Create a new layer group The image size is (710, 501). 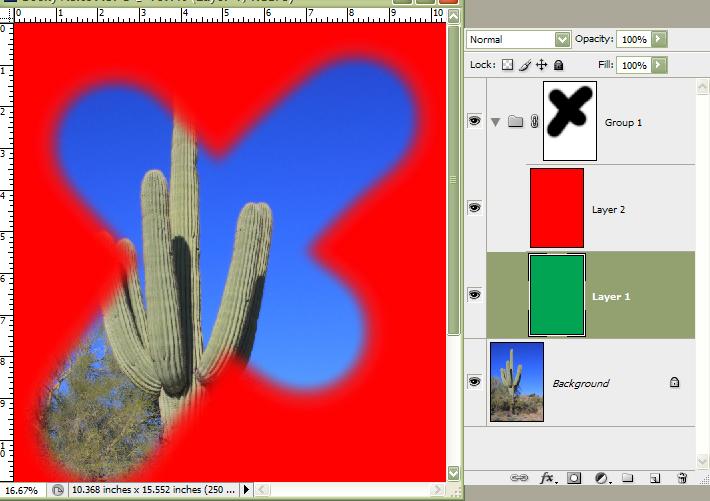[x=629, y=479]
